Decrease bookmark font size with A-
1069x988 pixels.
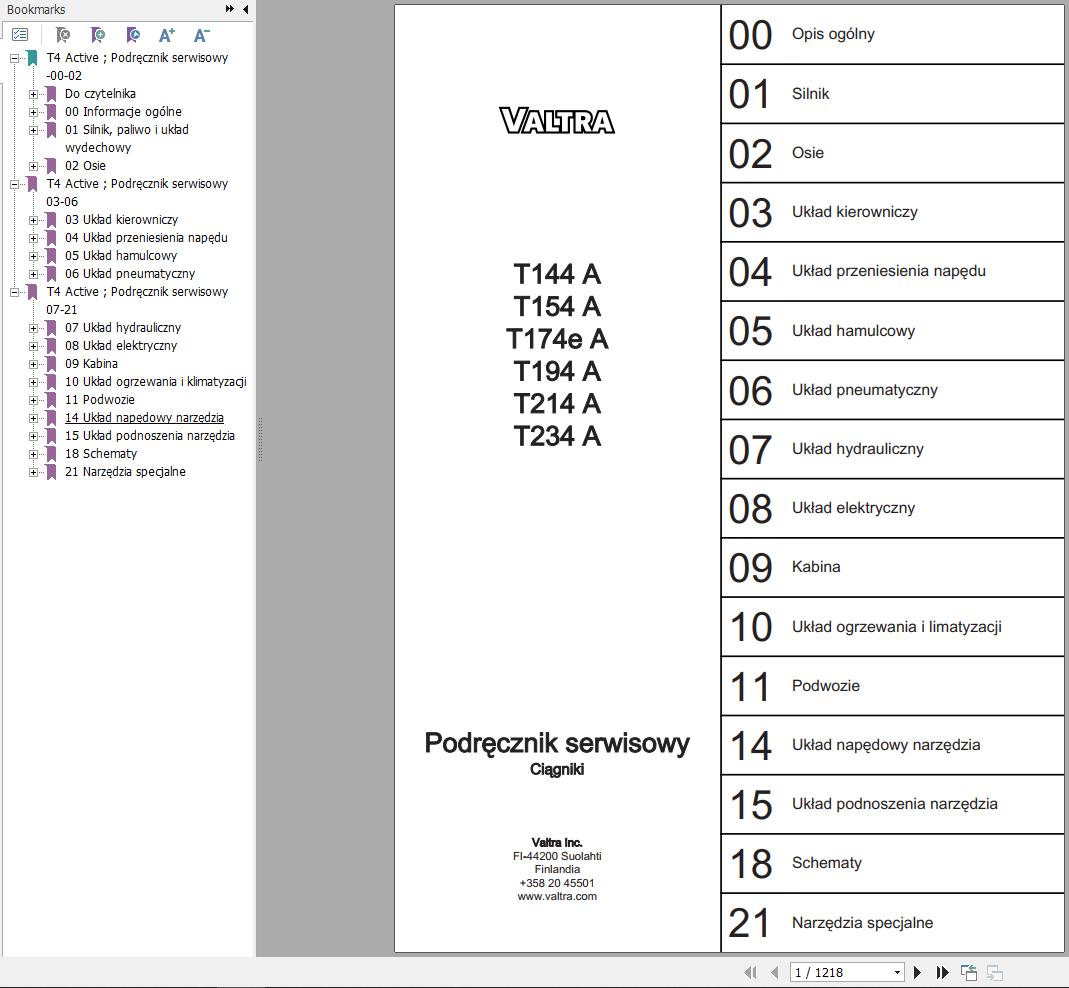coord(202,35)
